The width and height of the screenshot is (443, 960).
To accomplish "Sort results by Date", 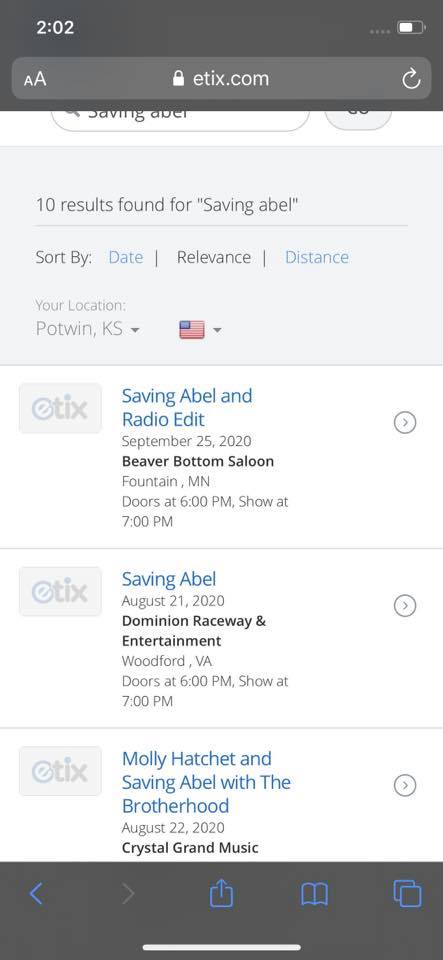I will [x=125, y=257].
